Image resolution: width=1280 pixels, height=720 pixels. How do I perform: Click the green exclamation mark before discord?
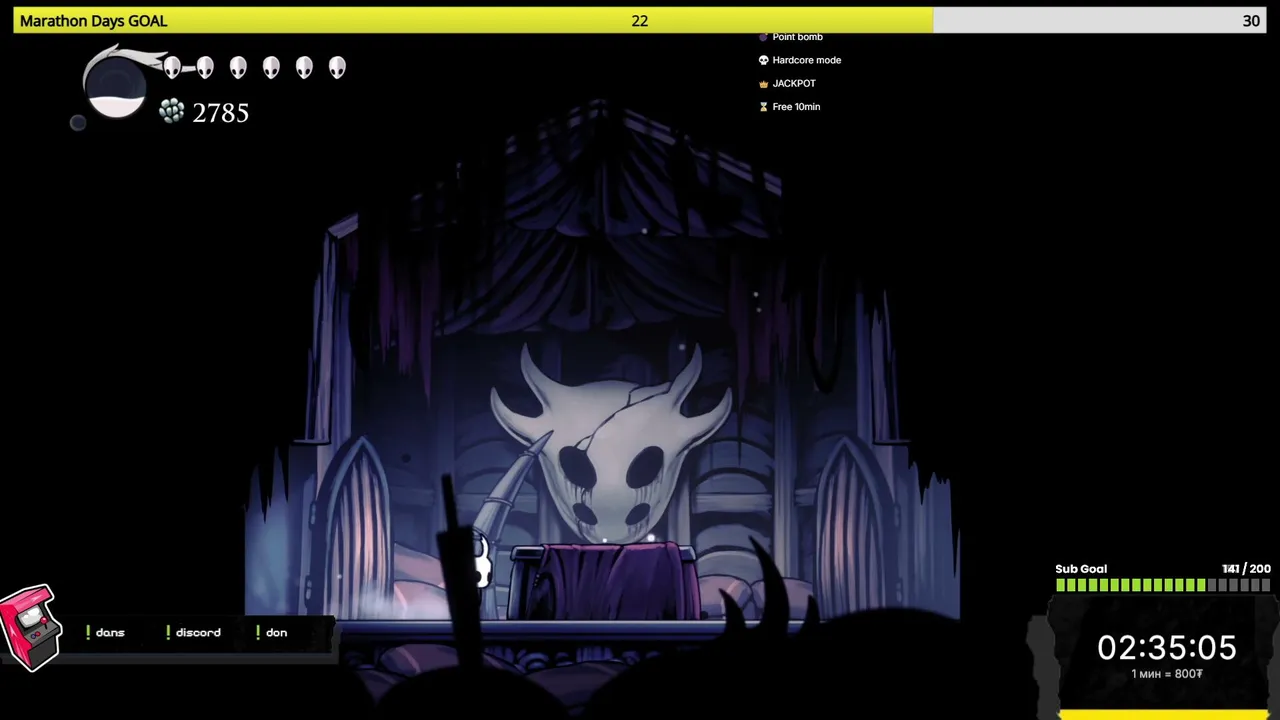point(168,632)
